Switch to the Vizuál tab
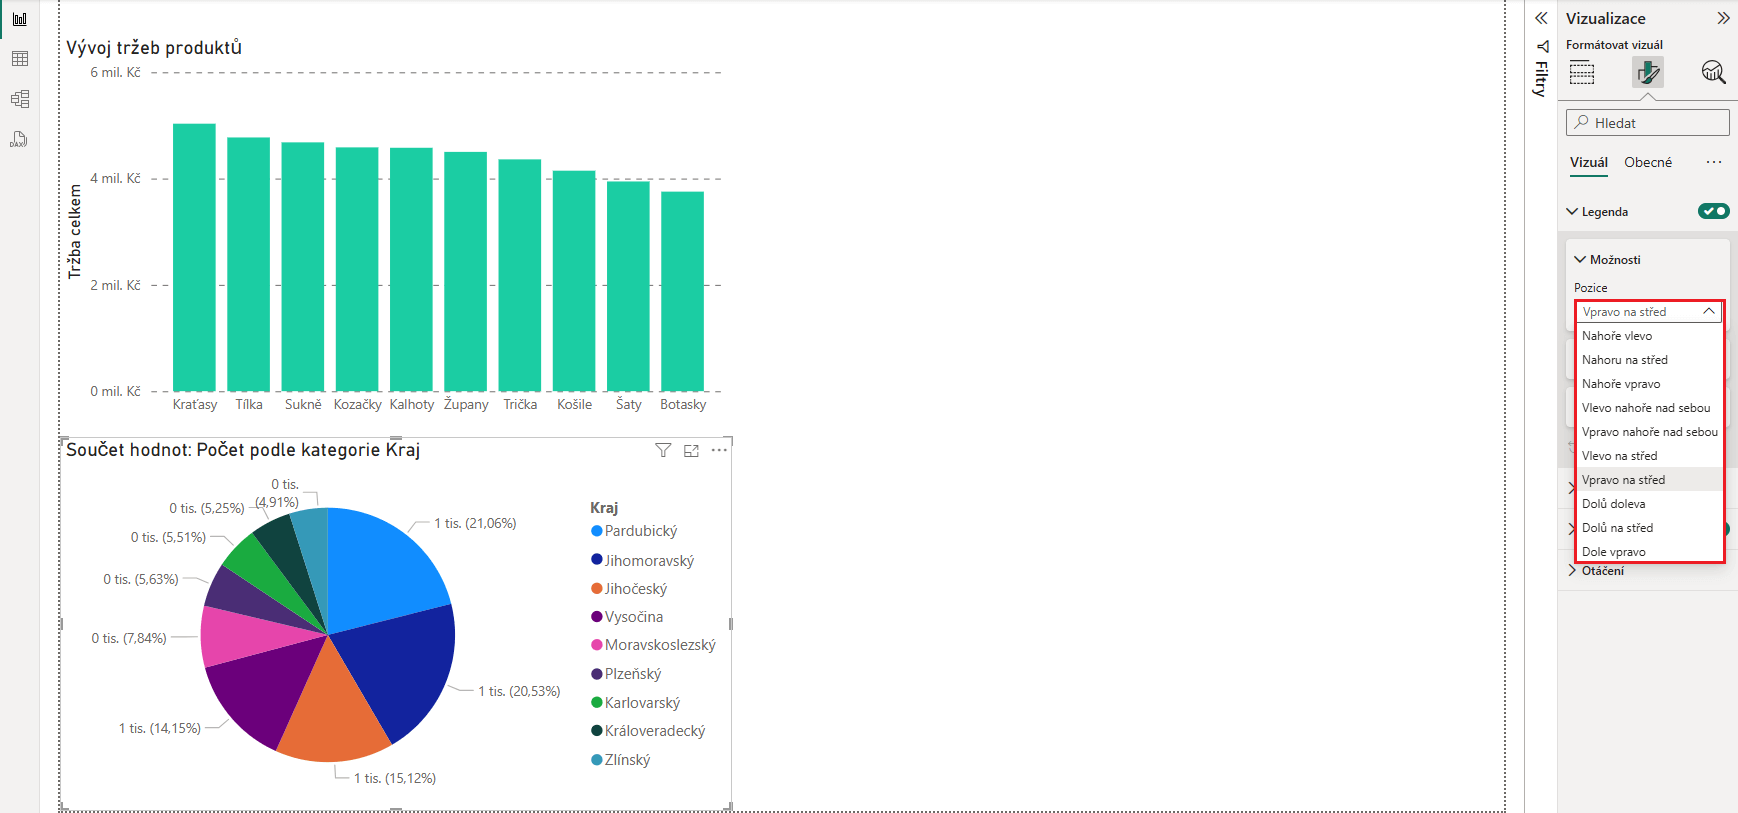The image size is (1738, 813). pos(1588,162)
